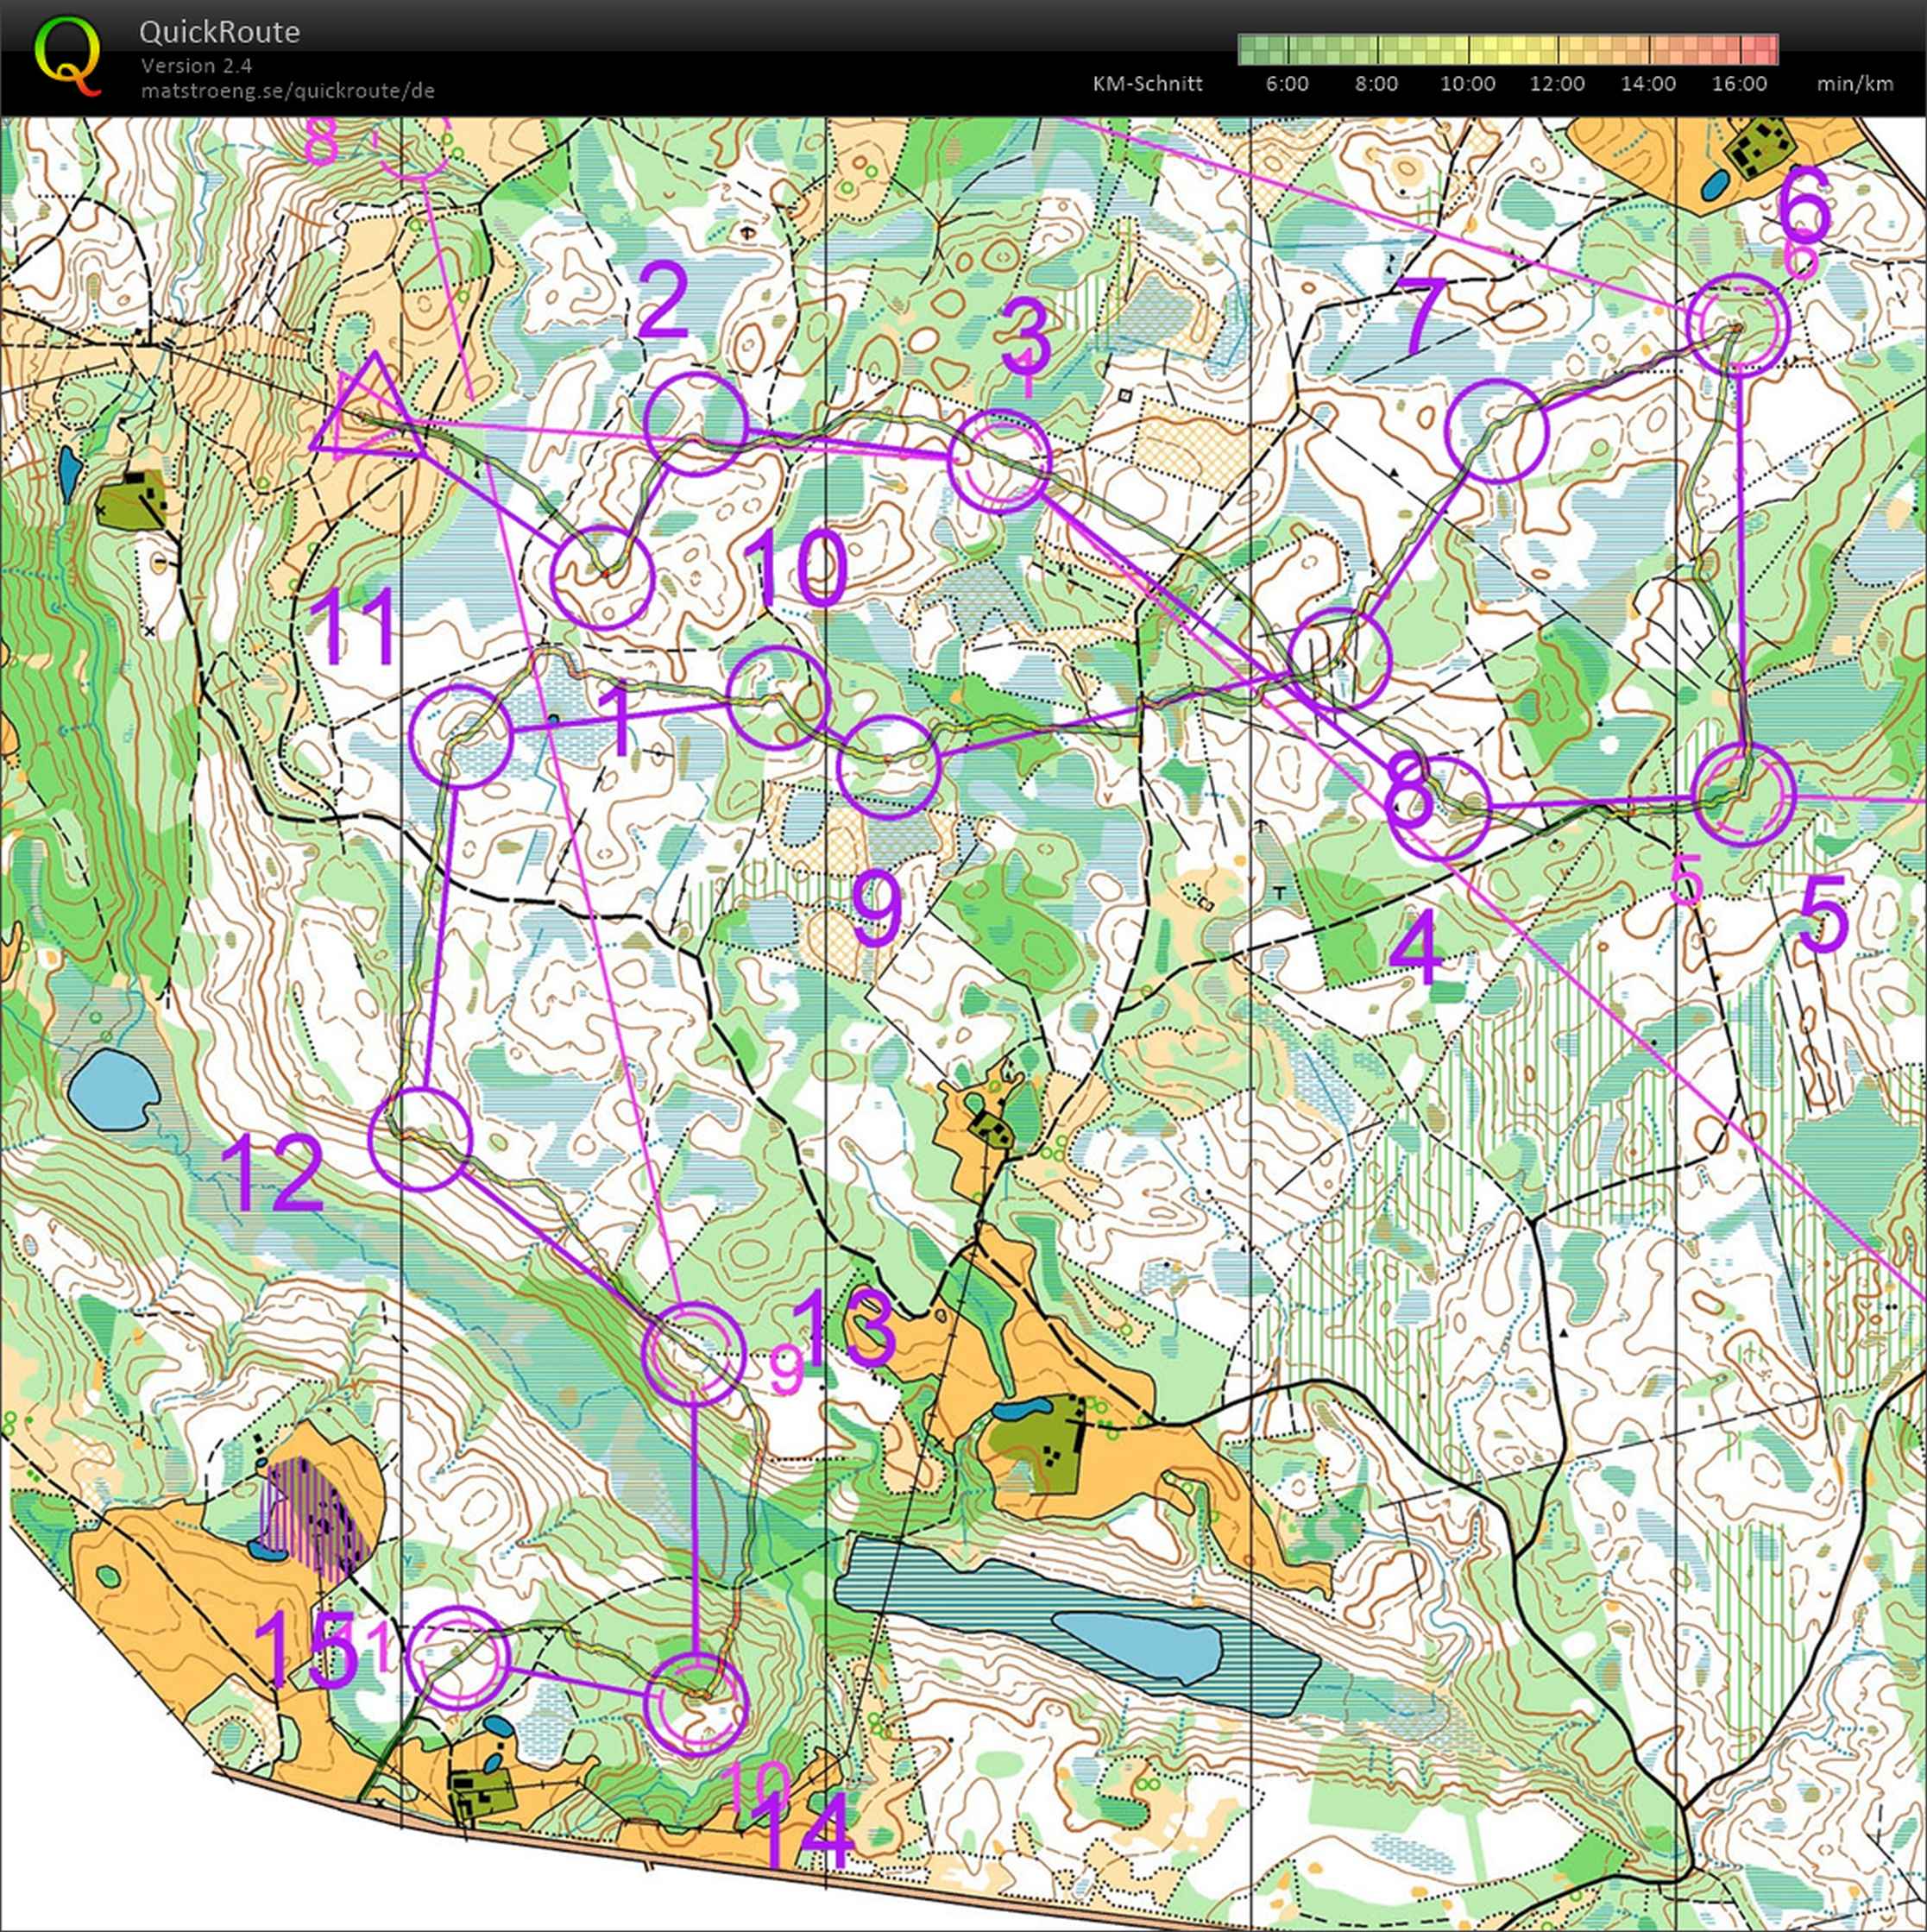Viewport: 1927px width, 1932px height.
Task: Select control circle beneath number 7
Action: tap(1496, 431)
